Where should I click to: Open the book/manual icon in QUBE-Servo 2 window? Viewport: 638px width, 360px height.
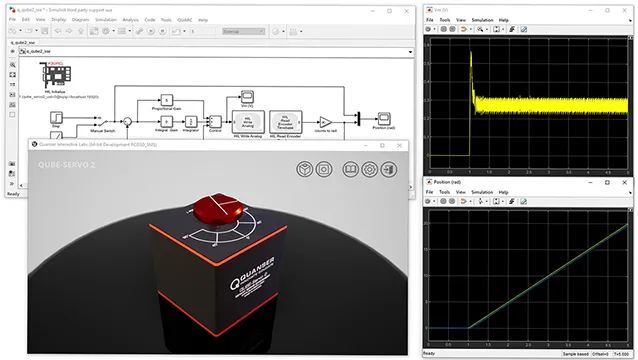[350, 169]
